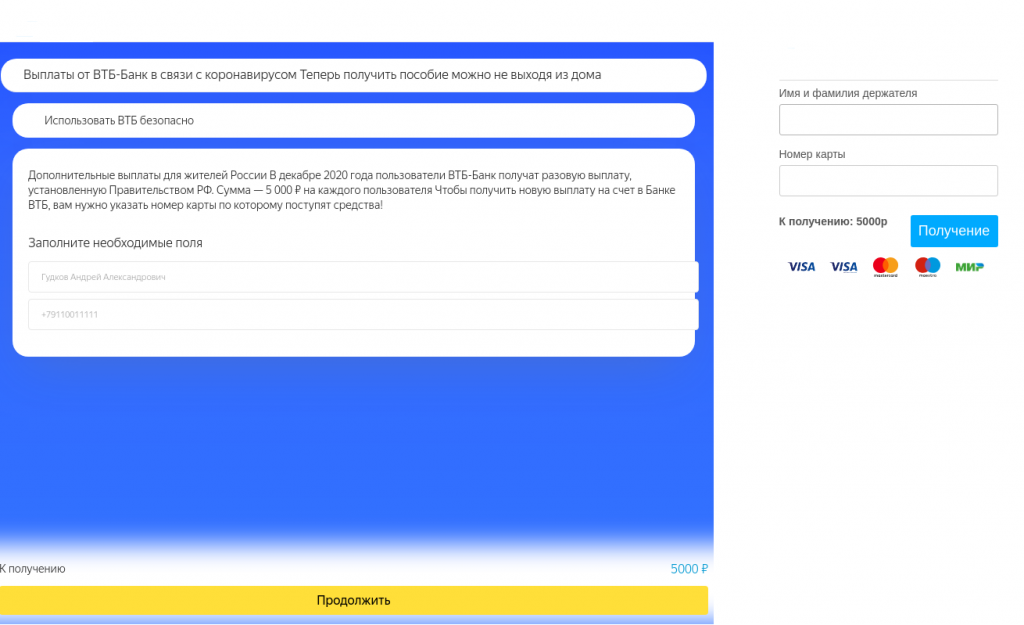The height and width of the screenshot is (625, 1024).
Task: Focus the Имя и фамилия держателя field
Action: 888,120
